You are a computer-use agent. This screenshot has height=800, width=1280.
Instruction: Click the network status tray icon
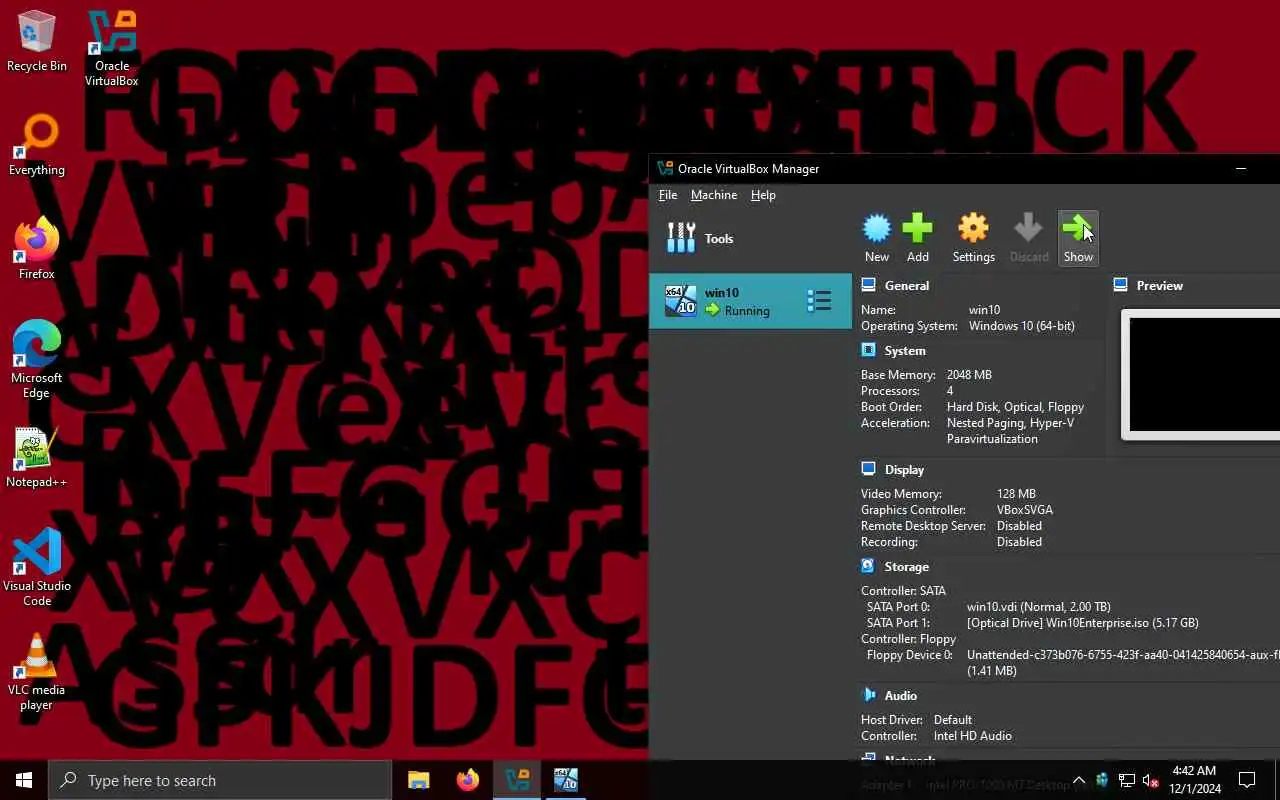click(1127, 780)
